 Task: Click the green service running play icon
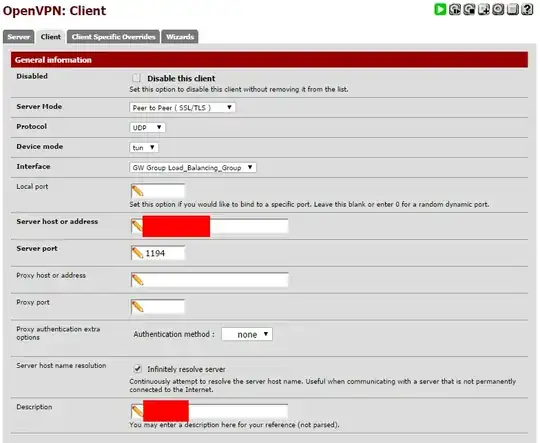pos(440,9)
